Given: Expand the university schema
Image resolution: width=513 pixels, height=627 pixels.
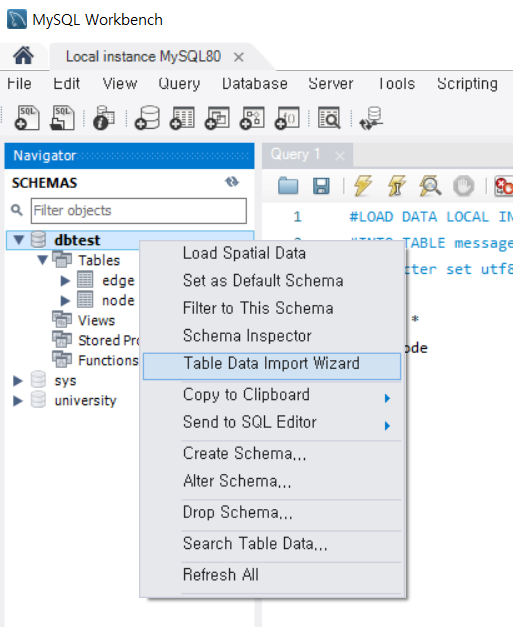Looking at the screenshot, I should point(18,401).
